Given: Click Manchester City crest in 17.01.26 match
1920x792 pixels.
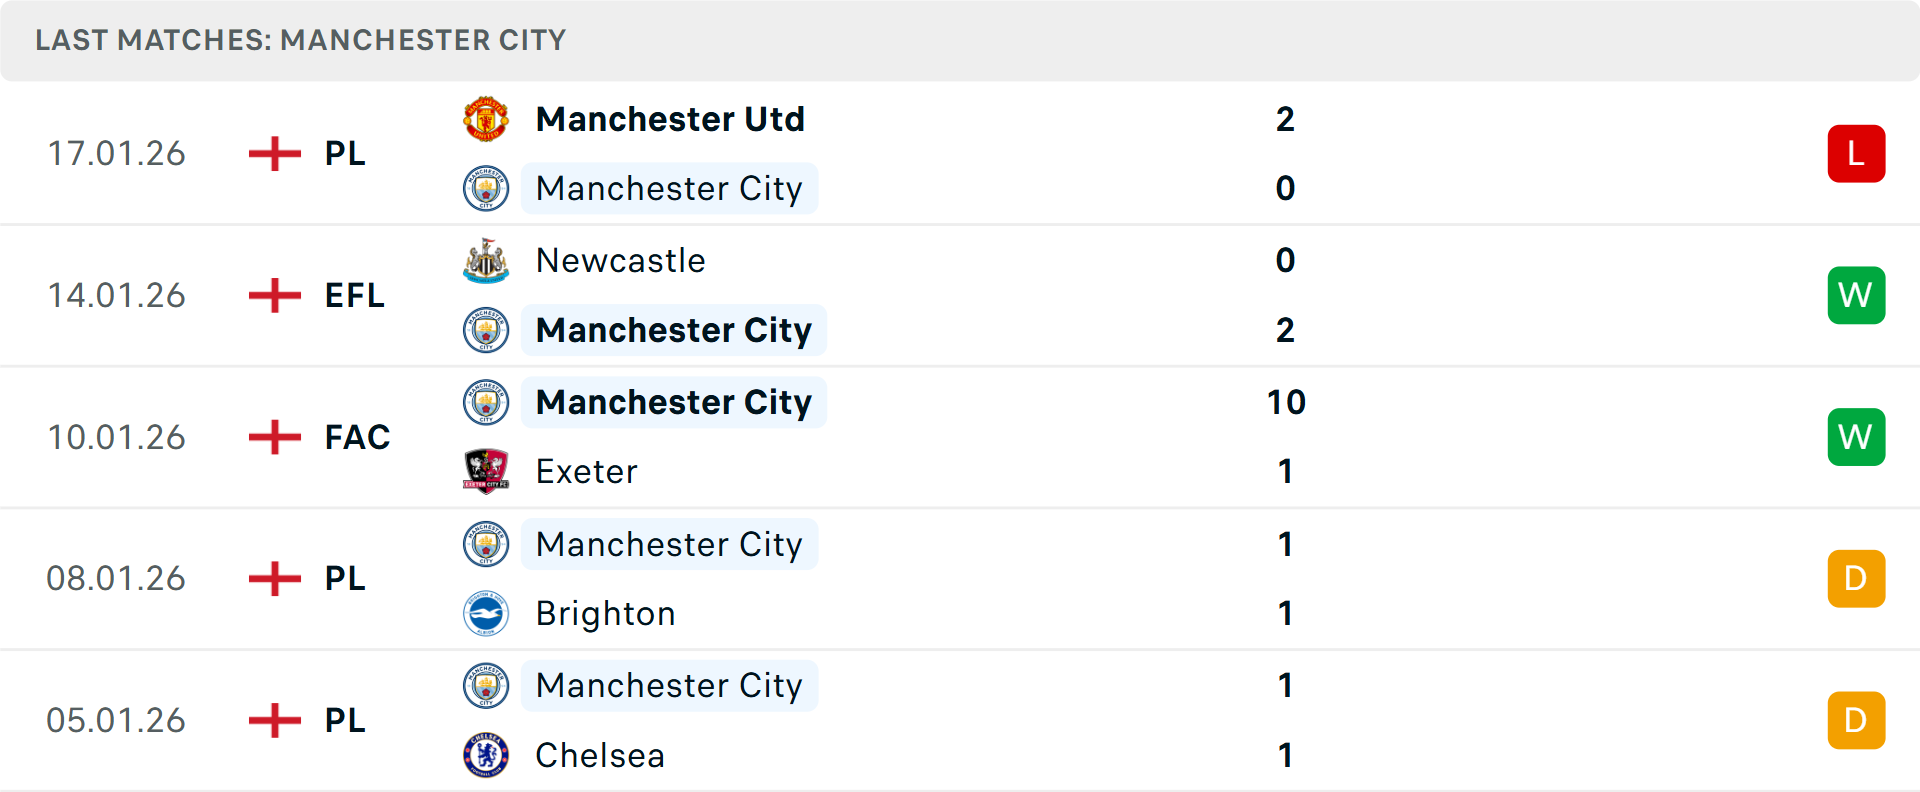Looking at the screenshot, I should click(x=486, y=188).
